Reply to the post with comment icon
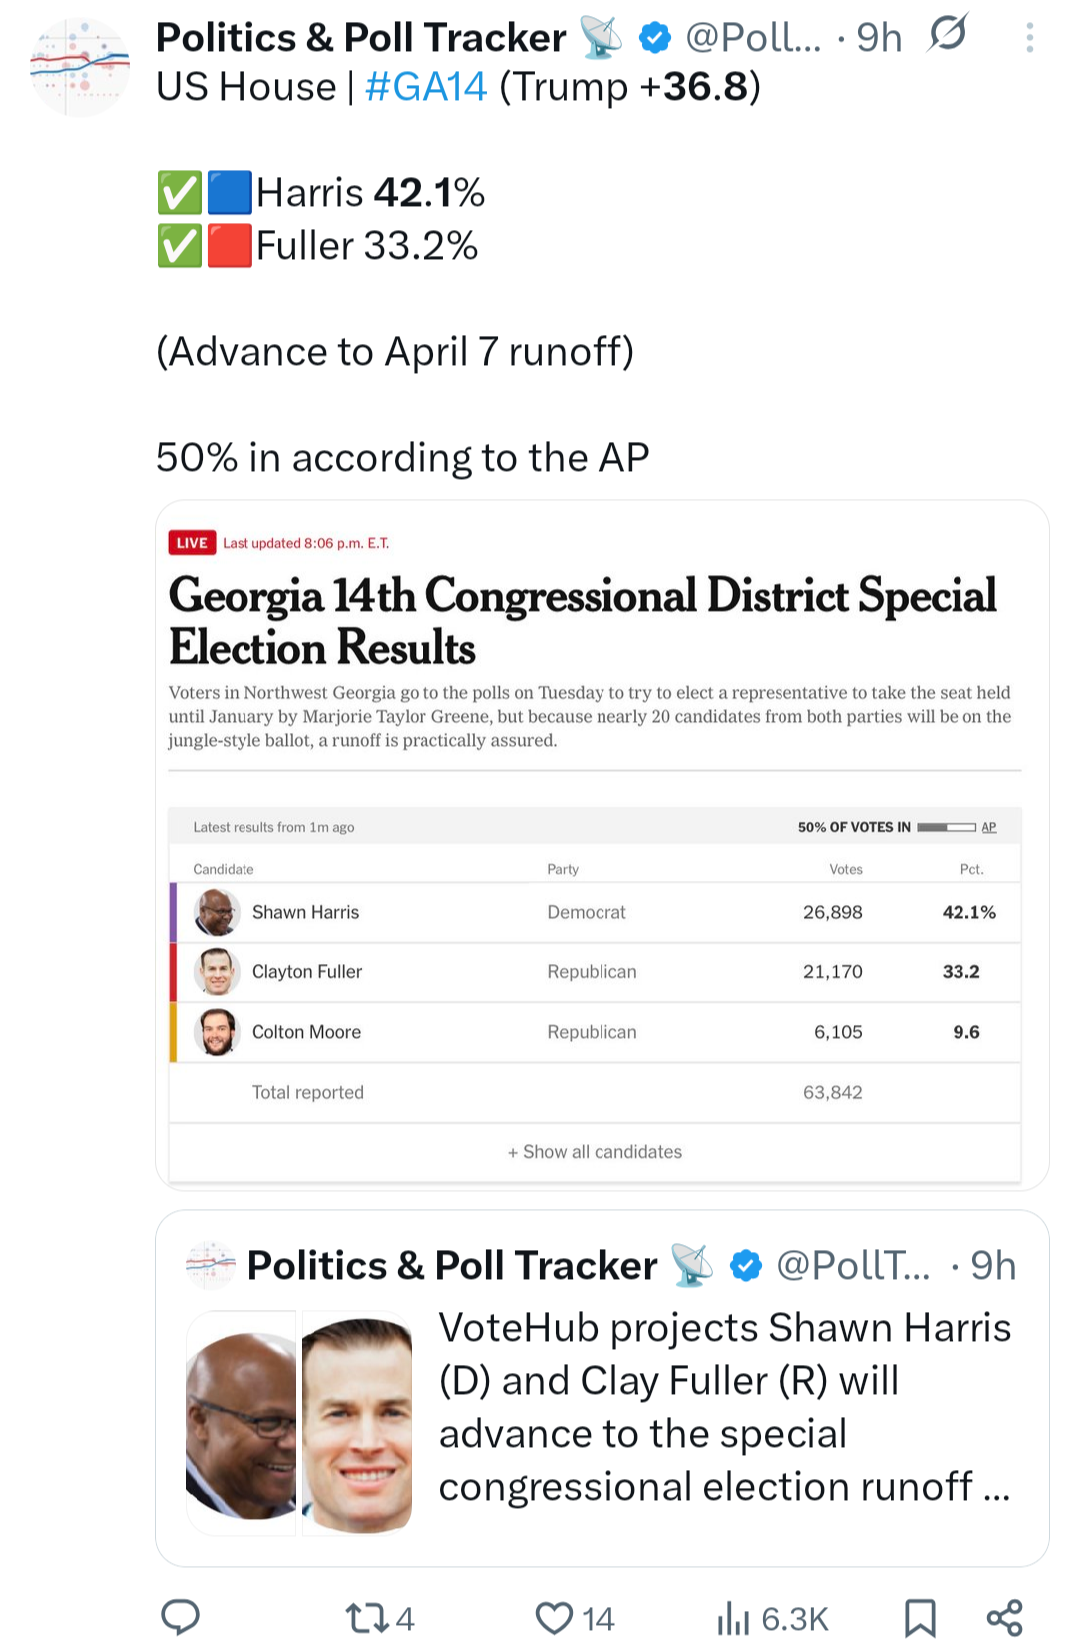Image resolution: width=1080 pixels, height=1644 pixels. point(181,1617)
